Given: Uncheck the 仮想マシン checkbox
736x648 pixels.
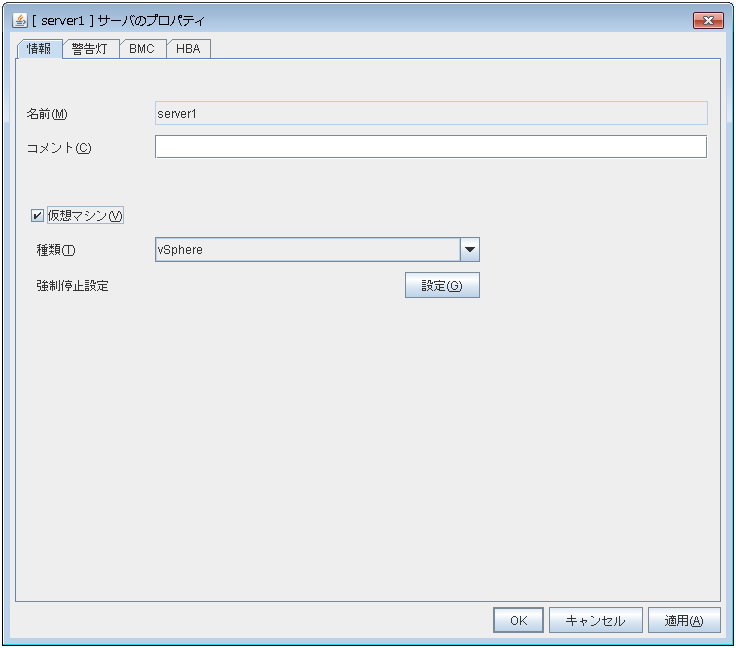Looking at the screenshot, I should point(38,215).
